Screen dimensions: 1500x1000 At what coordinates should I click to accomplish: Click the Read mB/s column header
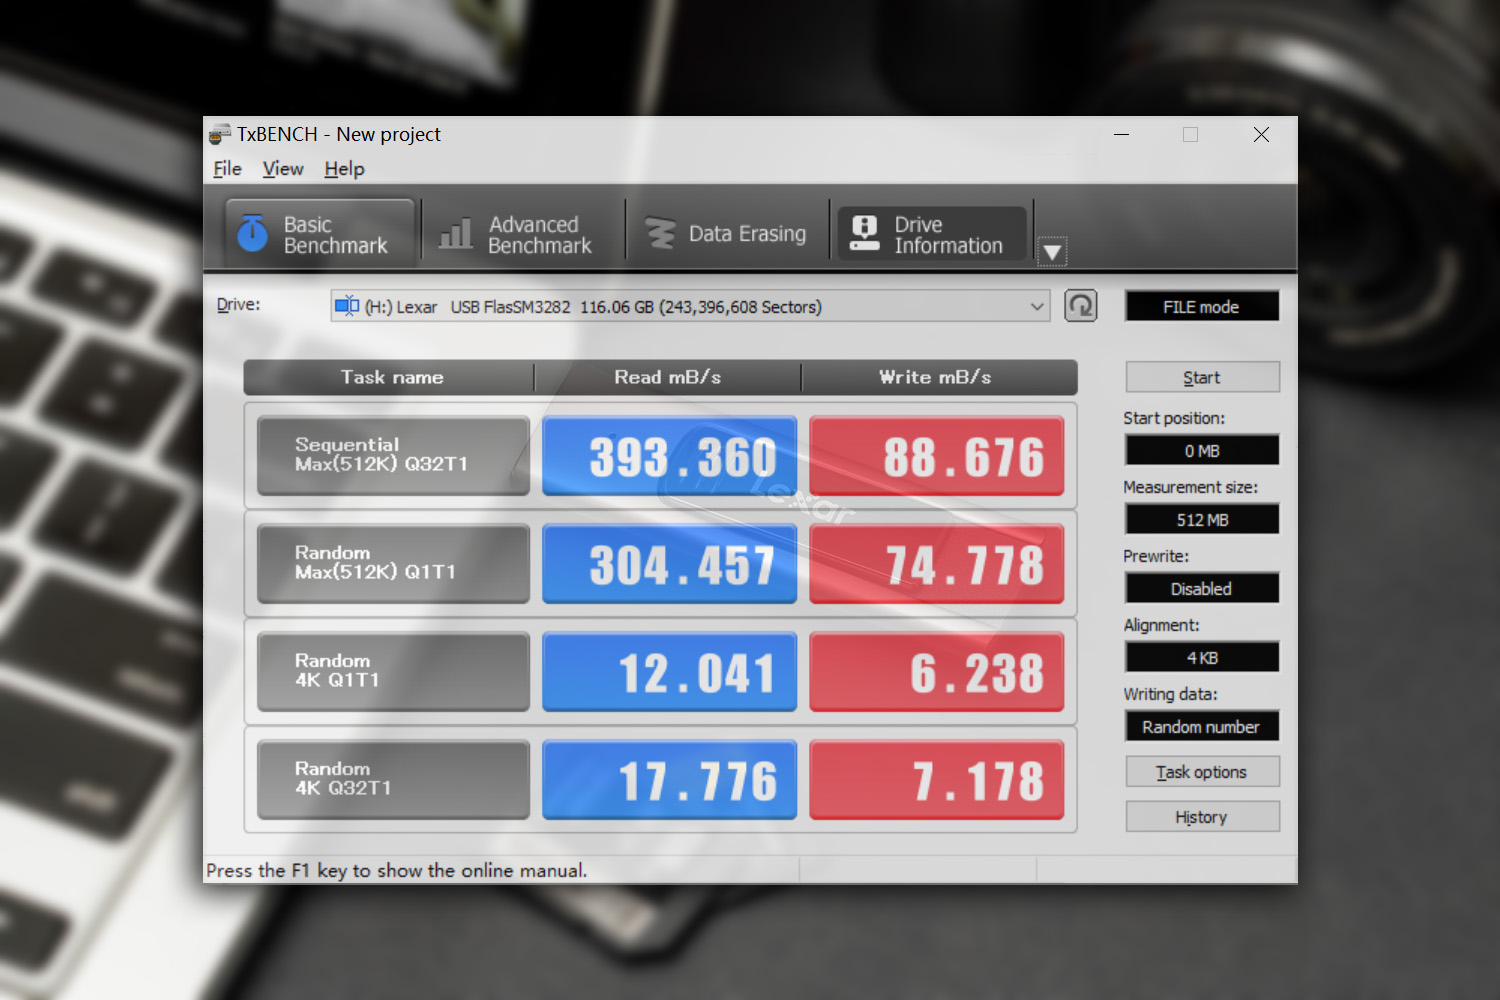click(668, 377)
